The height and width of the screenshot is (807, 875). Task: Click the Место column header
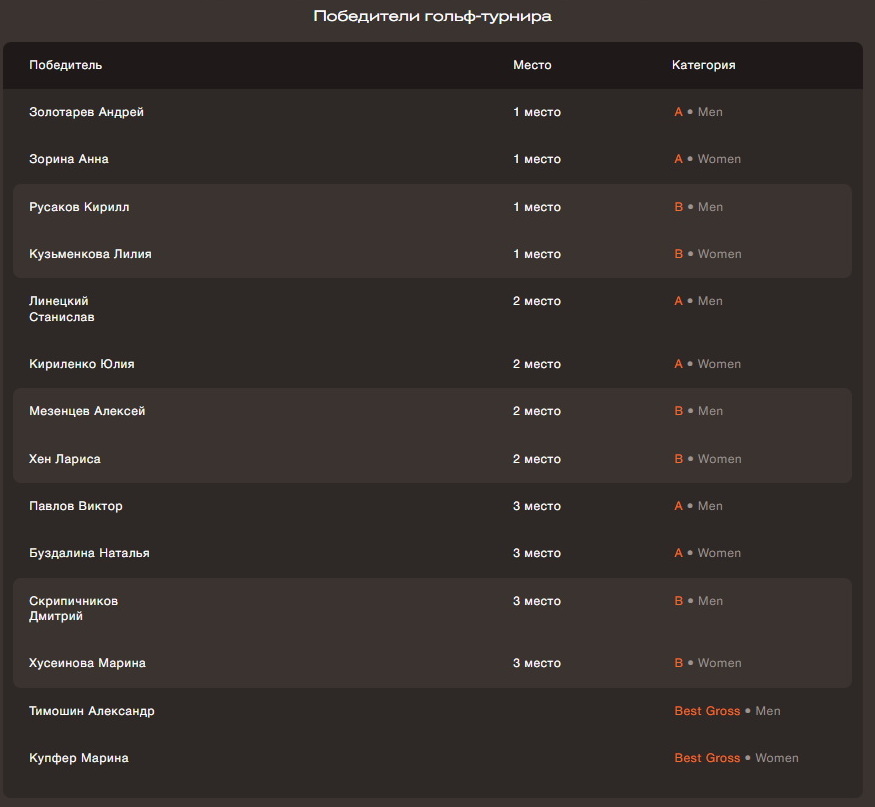(x=532, y=65)
